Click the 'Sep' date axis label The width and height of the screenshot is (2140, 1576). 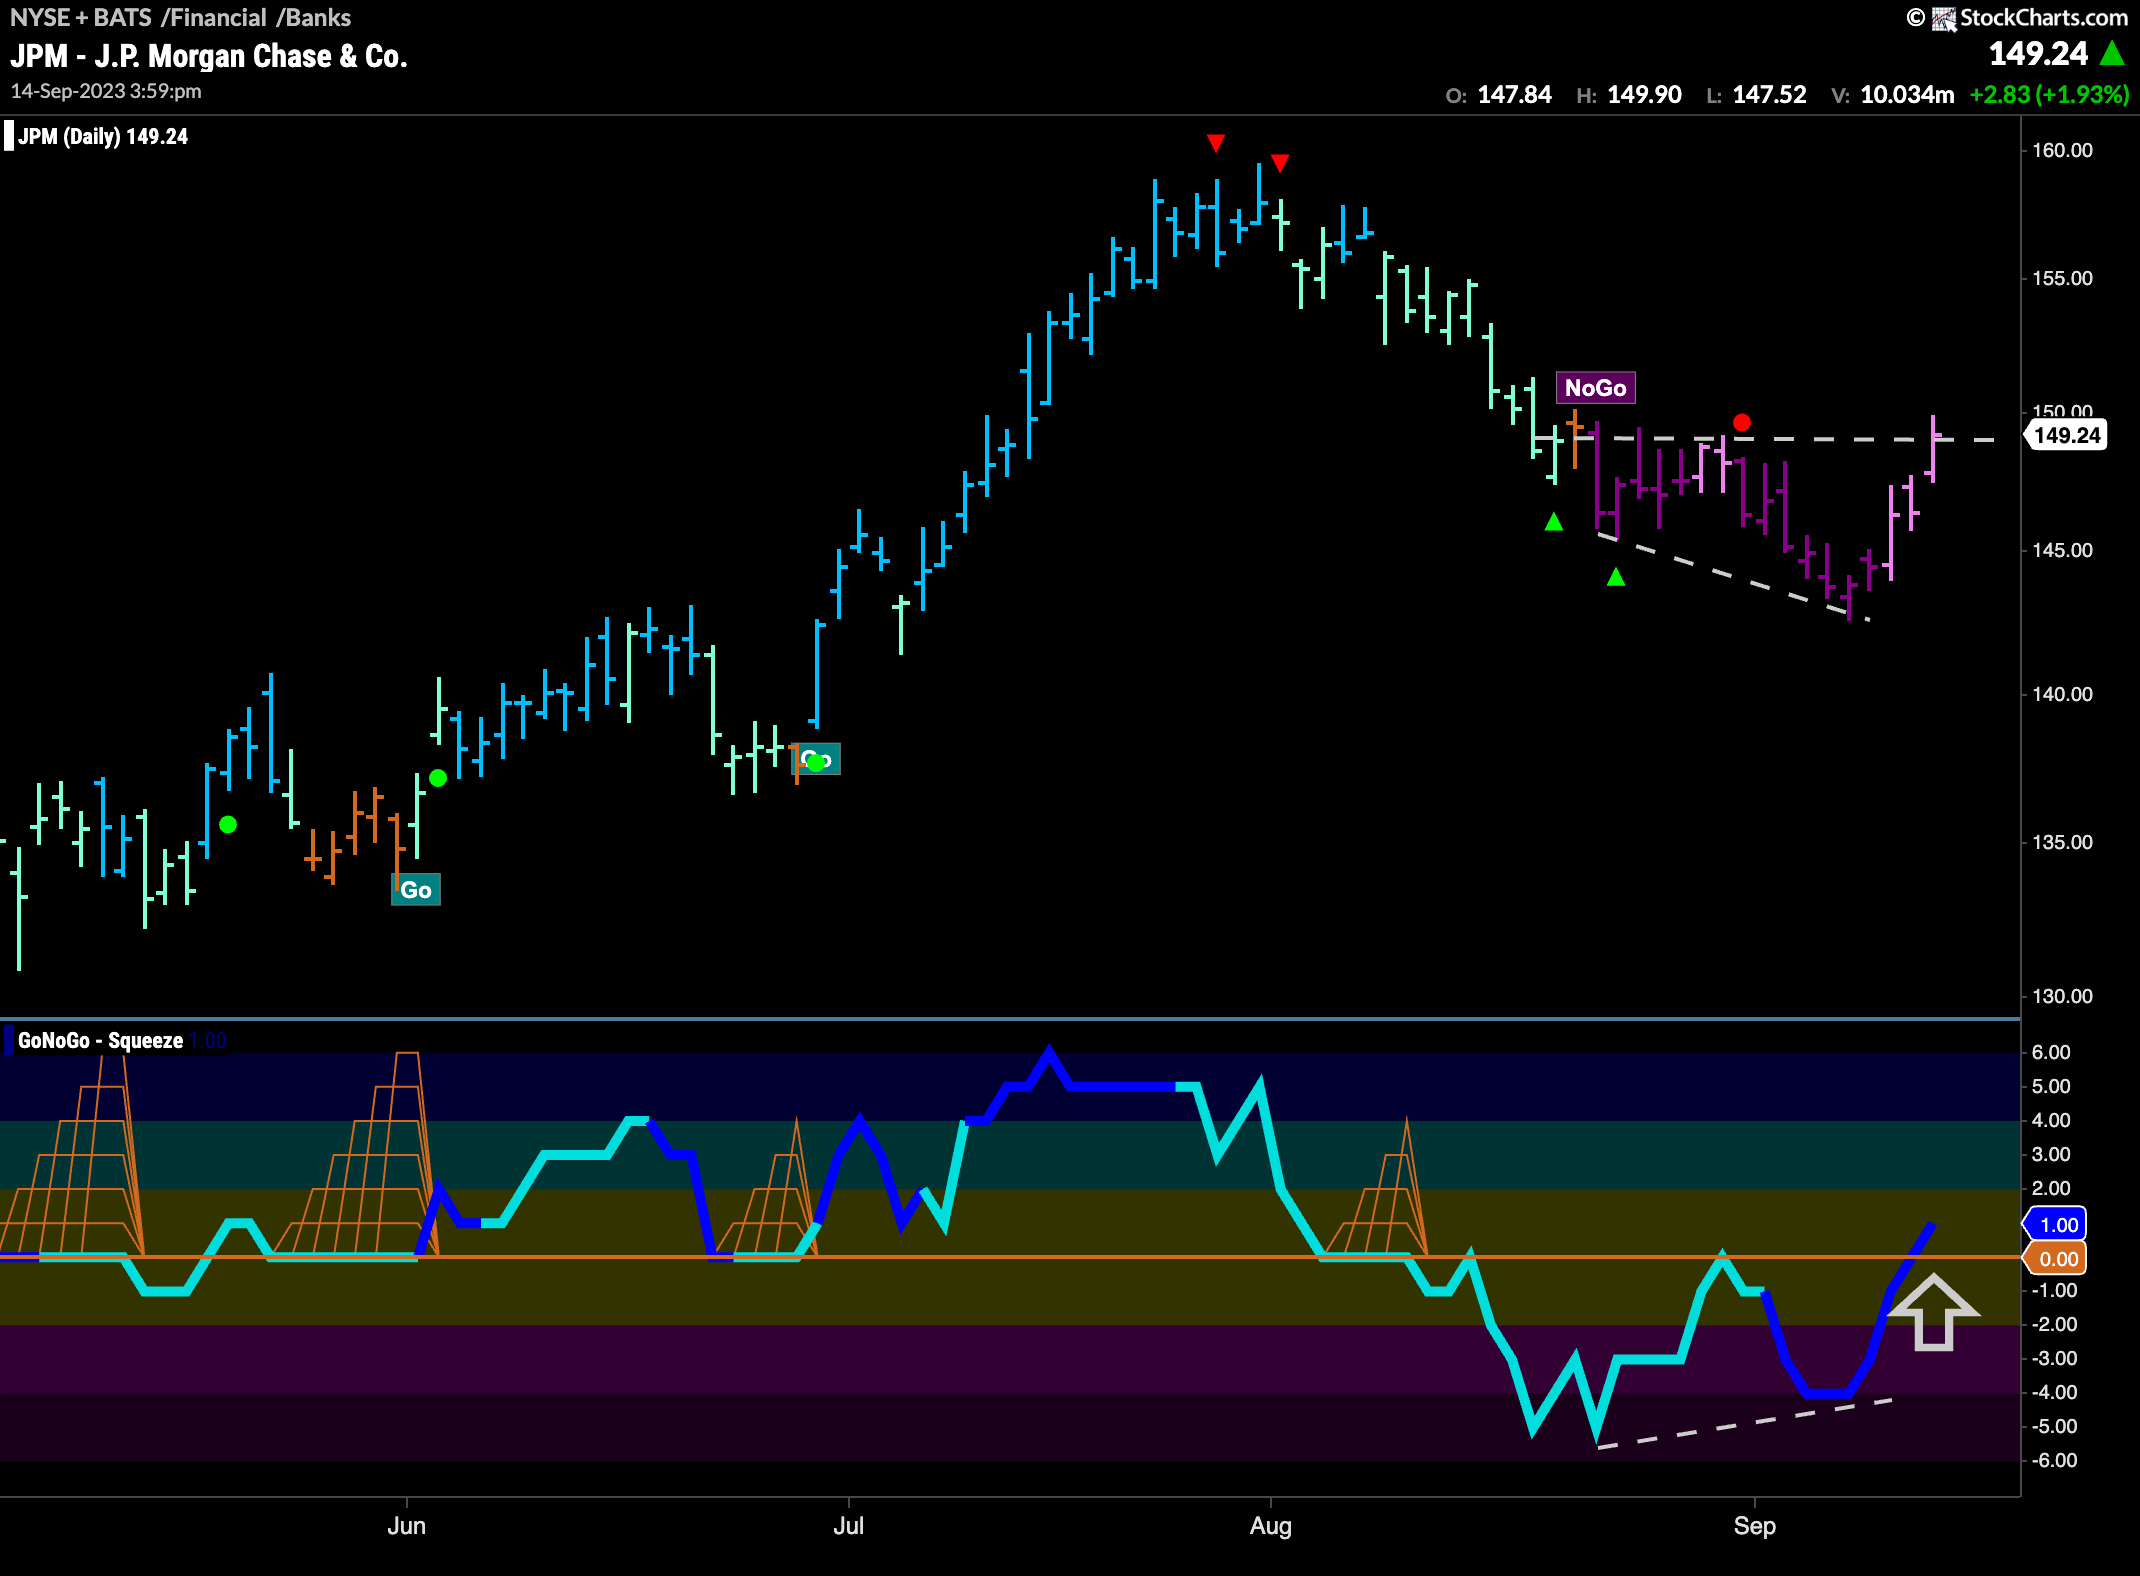point(1755,1526)
